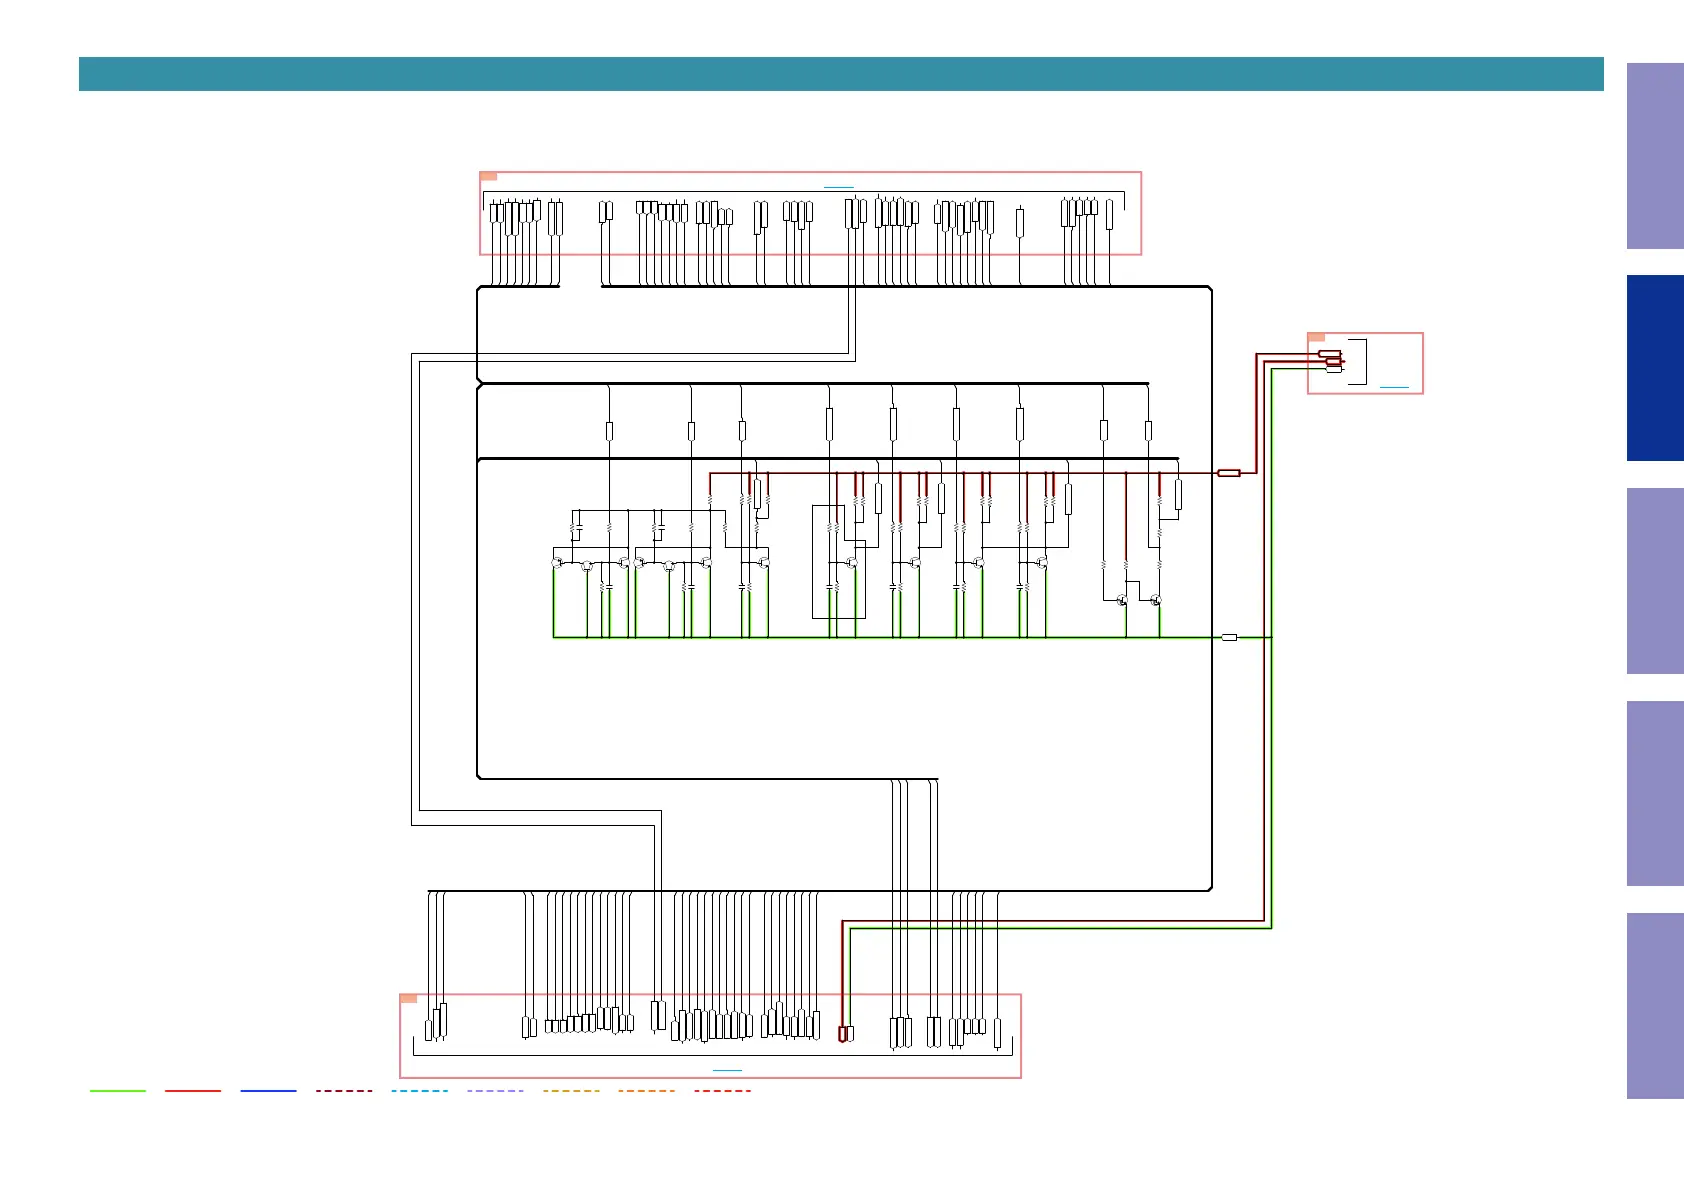Click the inline component on the horizontal green line
This screenshot has height=1191, width=1684.
click(1229, 637)
